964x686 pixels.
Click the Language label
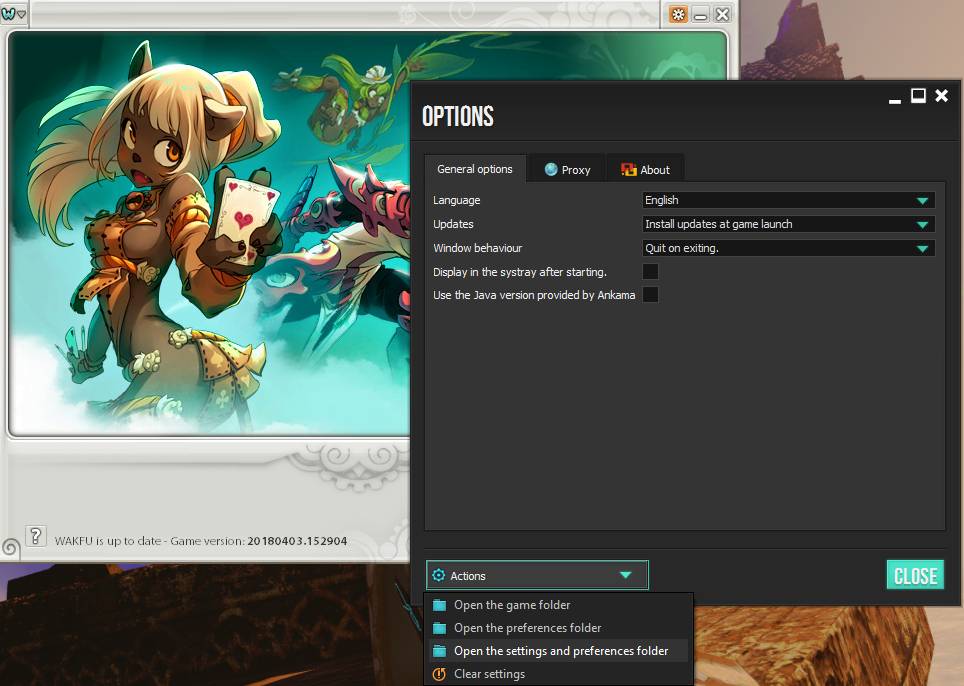(x=457, y=200)
